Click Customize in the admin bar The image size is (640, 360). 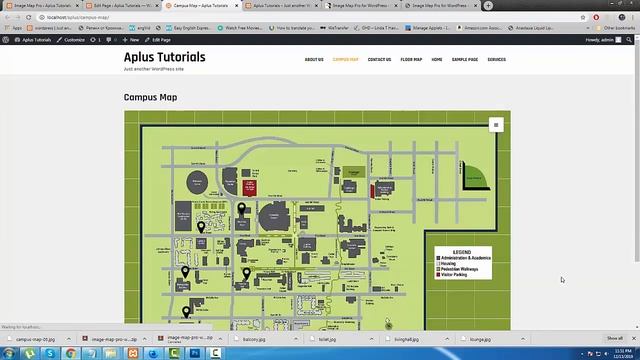click(x=71, y=40)
